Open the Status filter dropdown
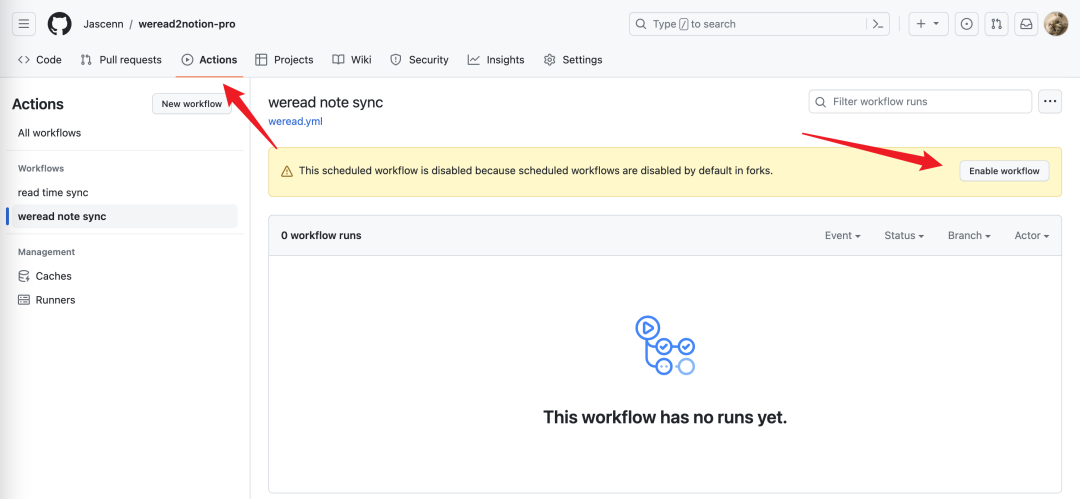 pyautogui.click(x=904, y=236)
